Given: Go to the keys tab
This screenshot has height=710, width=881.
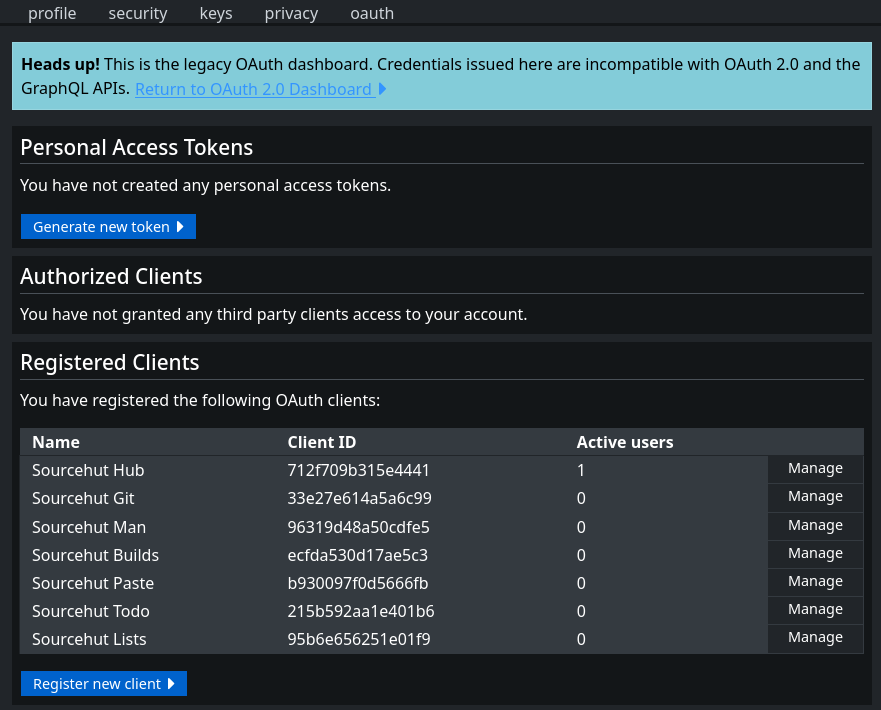Looking at the screenshot, I should click(x=216, y=13).
